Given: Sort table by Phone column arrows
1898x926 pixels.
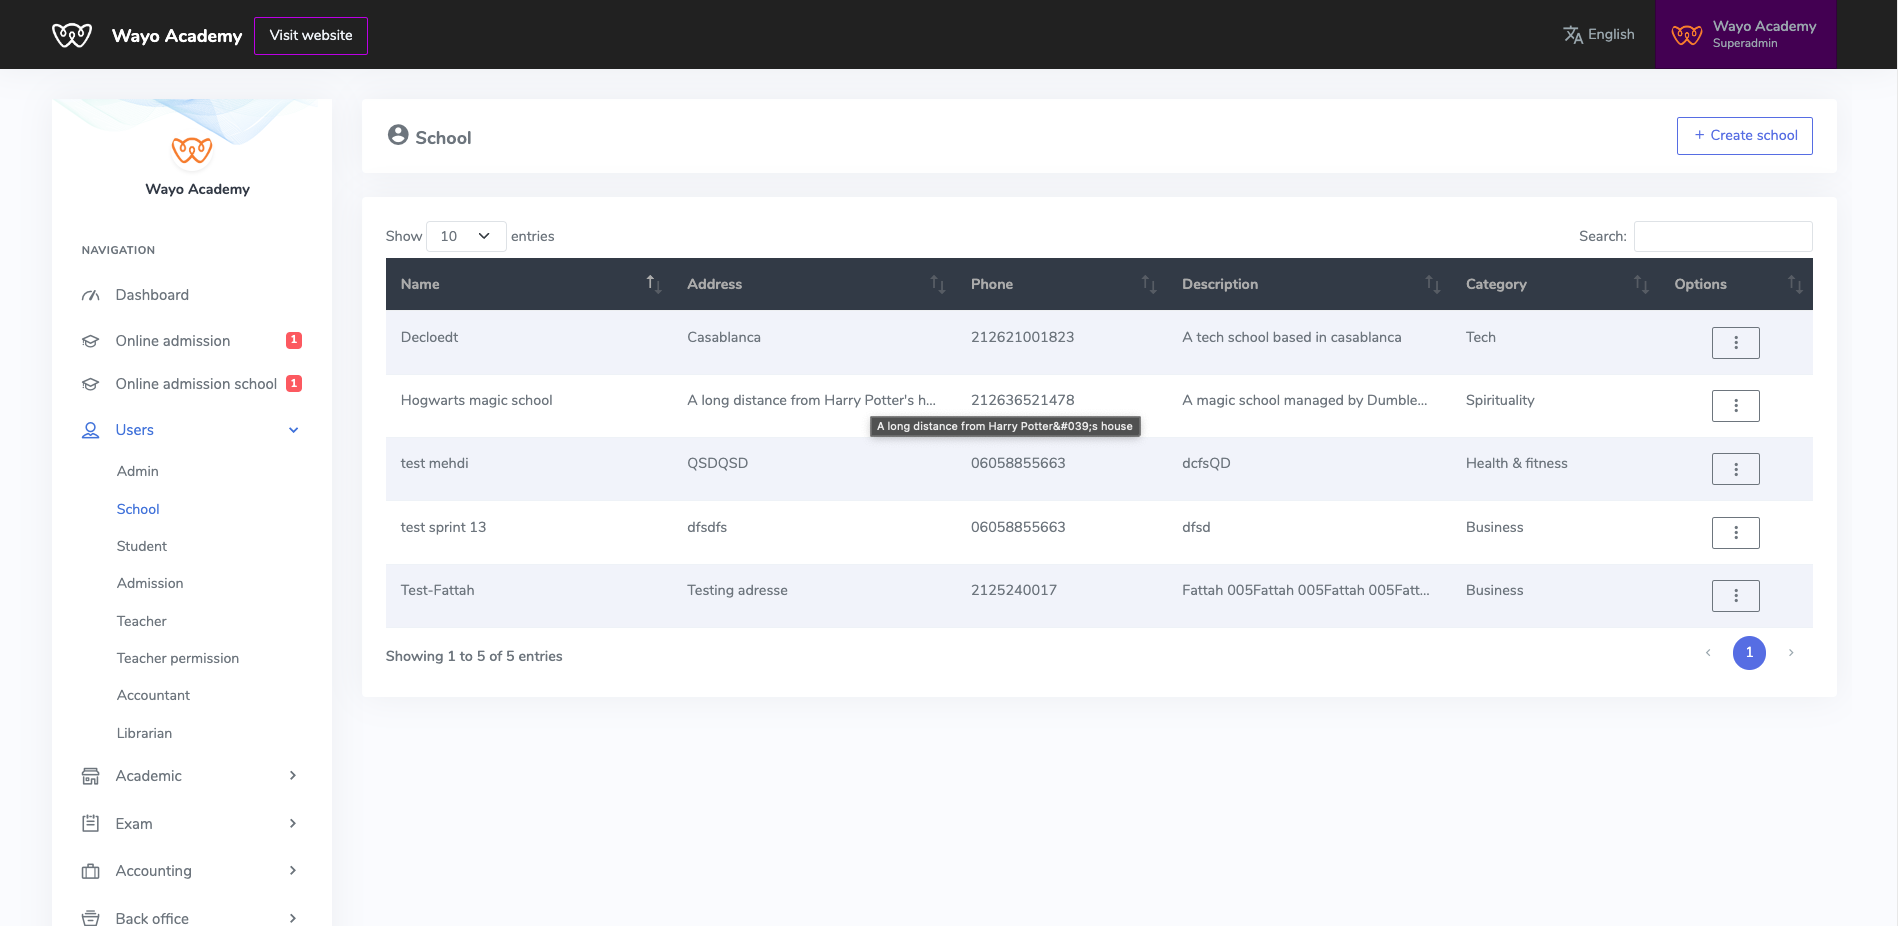Looking at the screenshot, I should point(1148,284).
